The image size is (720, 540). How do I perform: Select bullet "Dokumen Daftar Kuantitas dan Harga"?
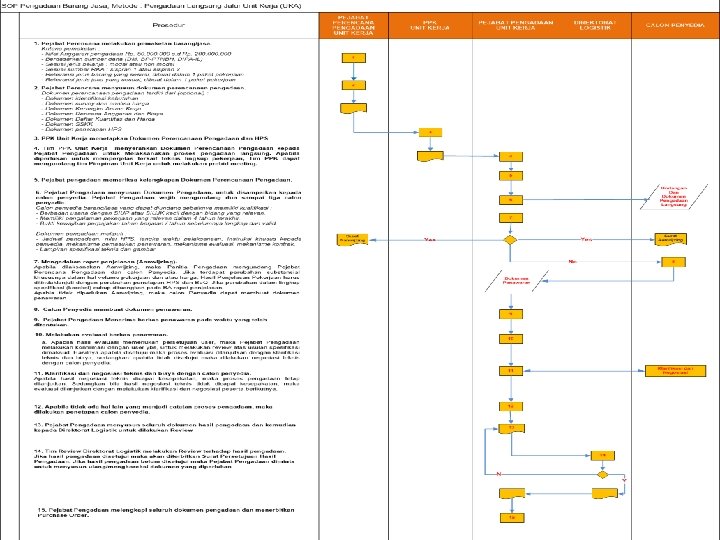[98, 118]
